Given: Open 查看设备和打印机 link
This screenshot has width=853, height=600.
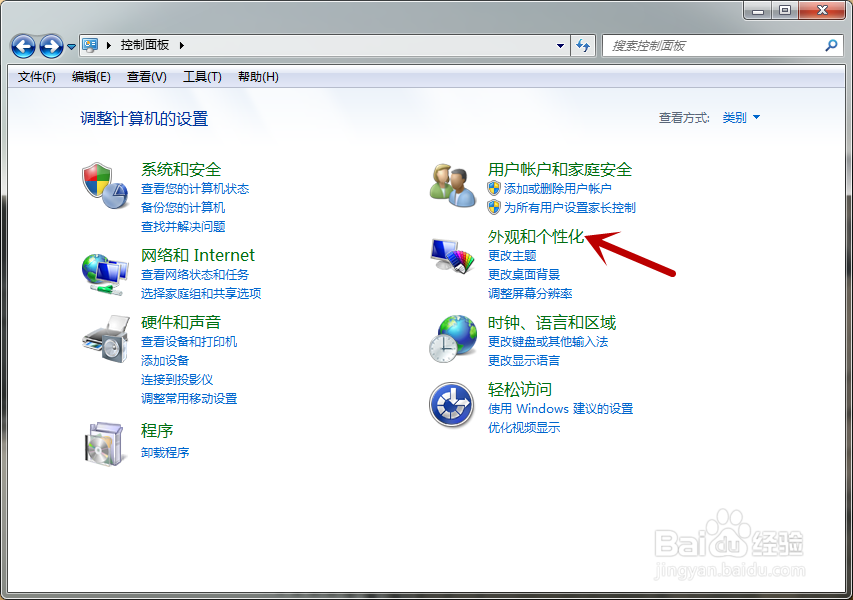Looking at the screenshot, I should click(189, 342).
